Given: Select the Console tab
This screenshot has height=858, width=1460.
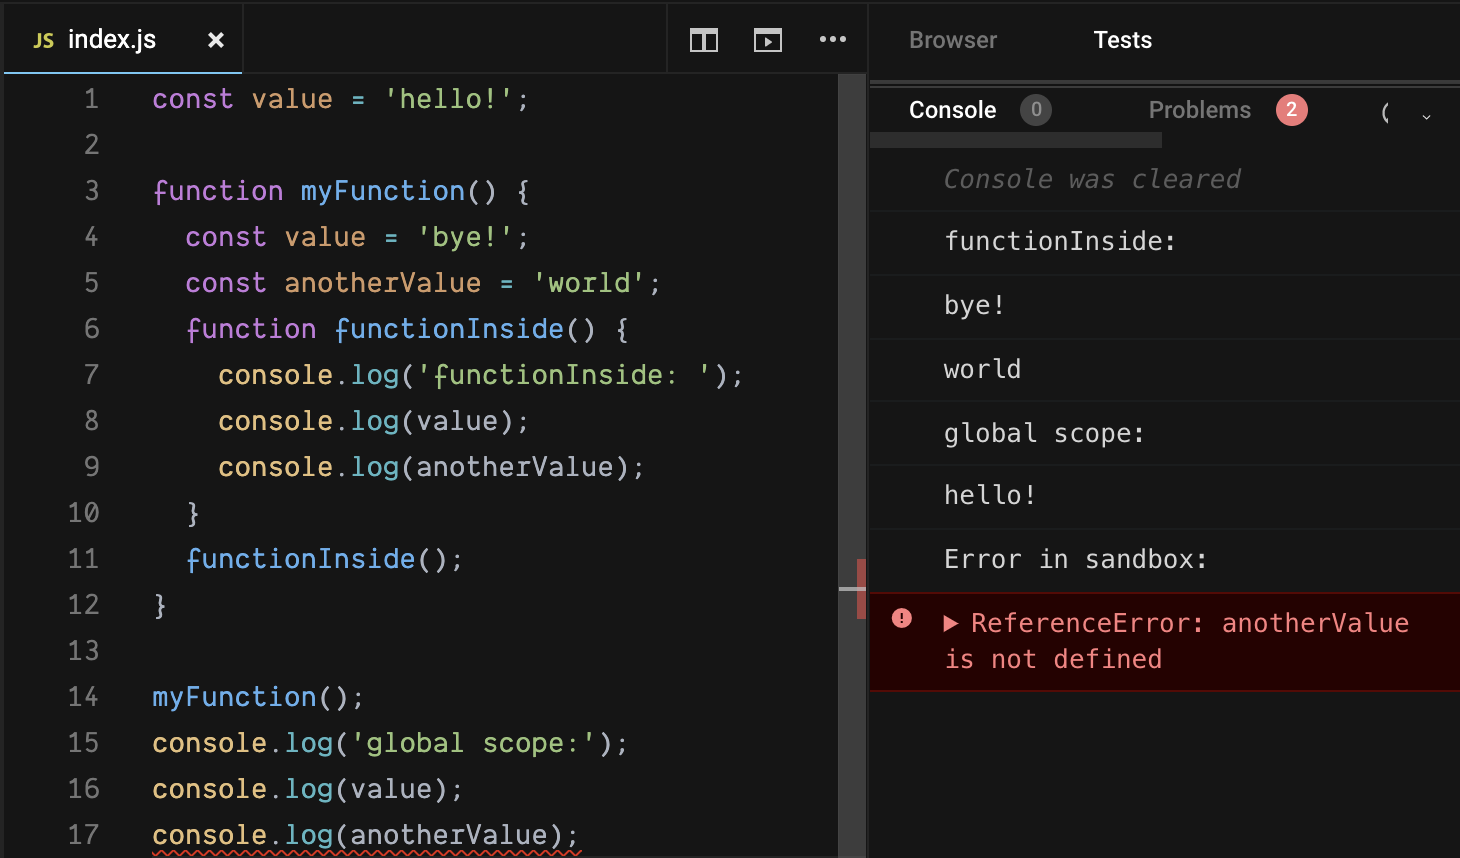Looking at the screenshot, I should 952,110.
